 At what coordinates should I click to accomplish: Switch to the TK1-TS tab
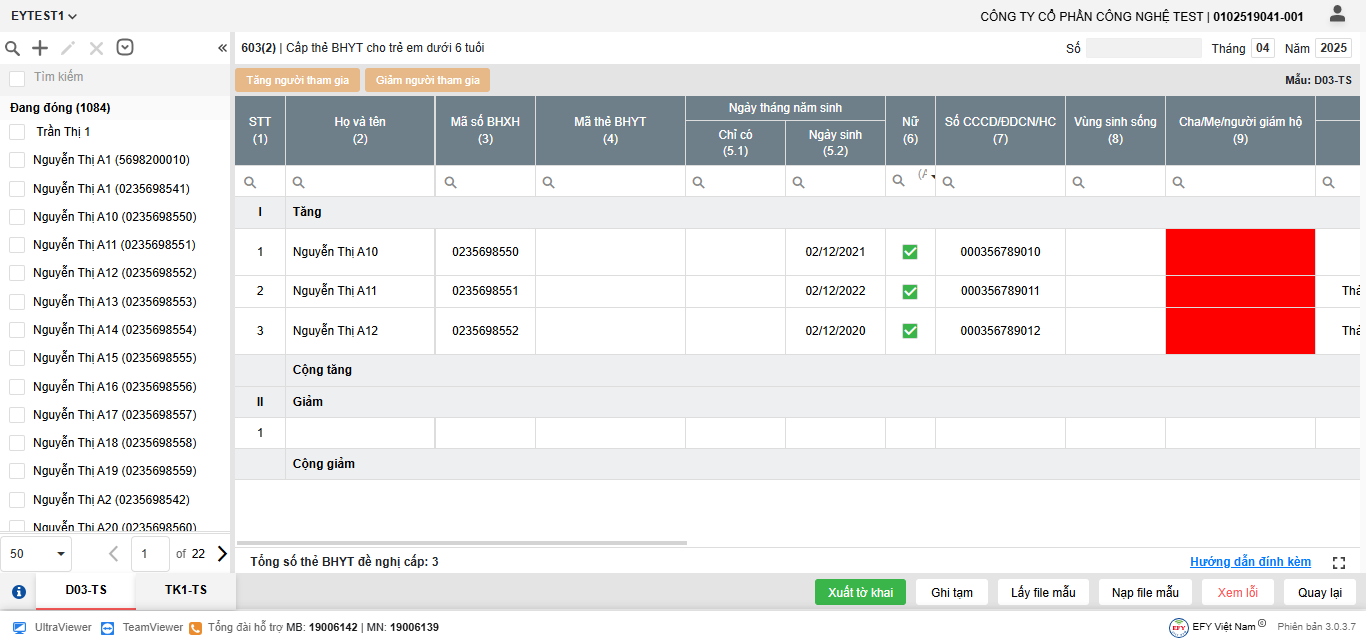tap(185, 590)
